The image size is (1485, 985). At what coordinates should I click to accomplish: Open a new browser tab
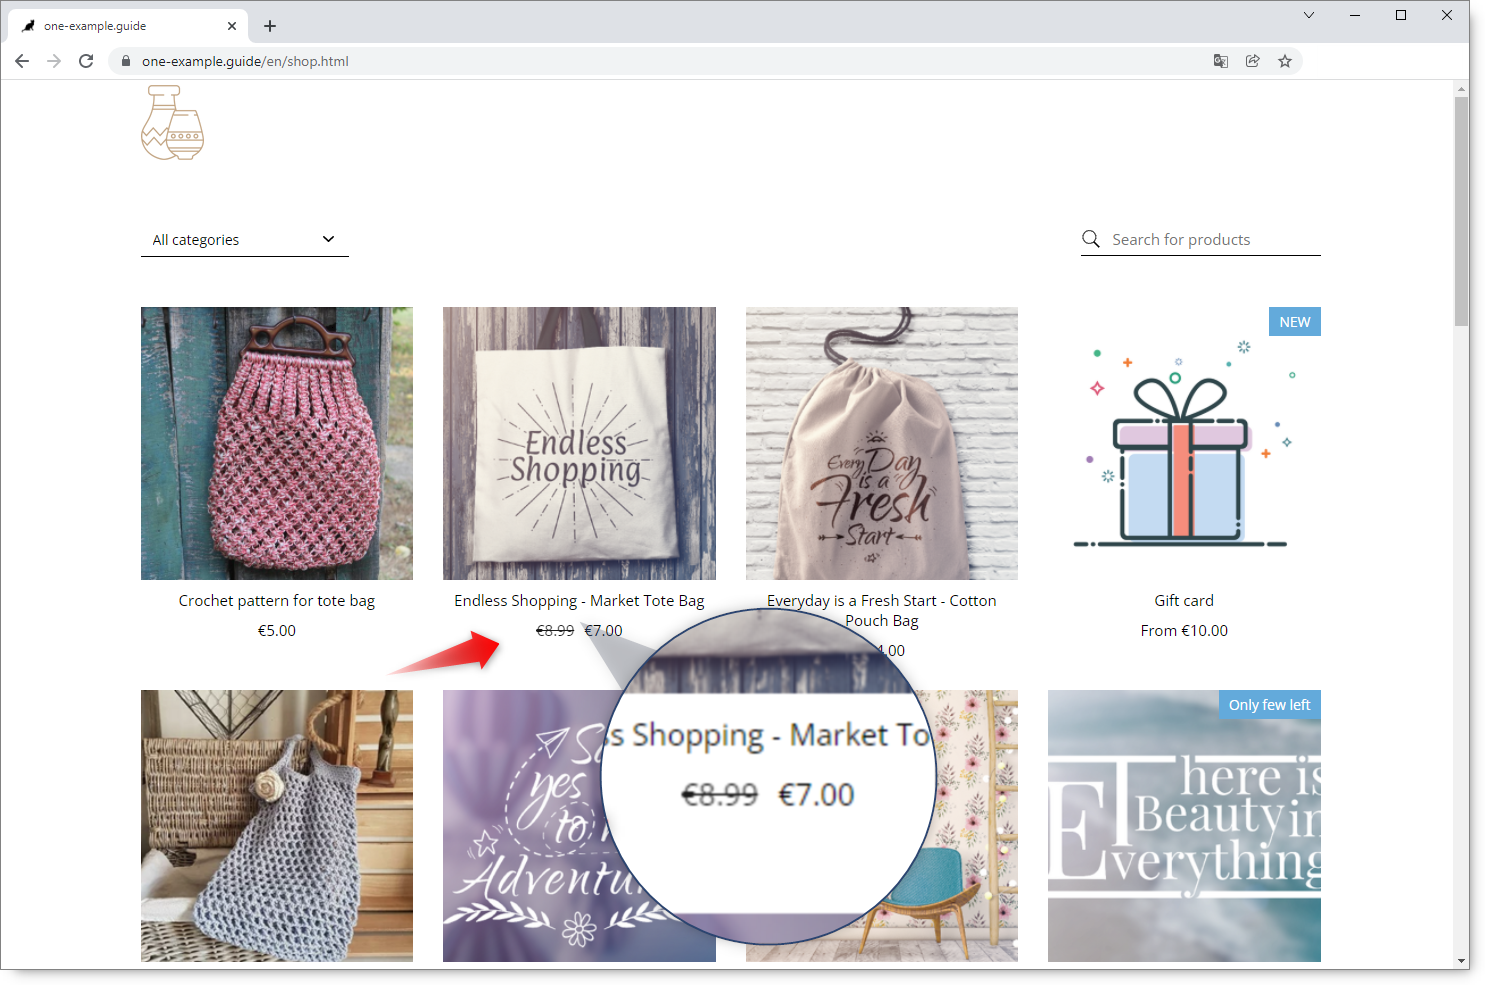pyautogui.click(x=270, y=26)
